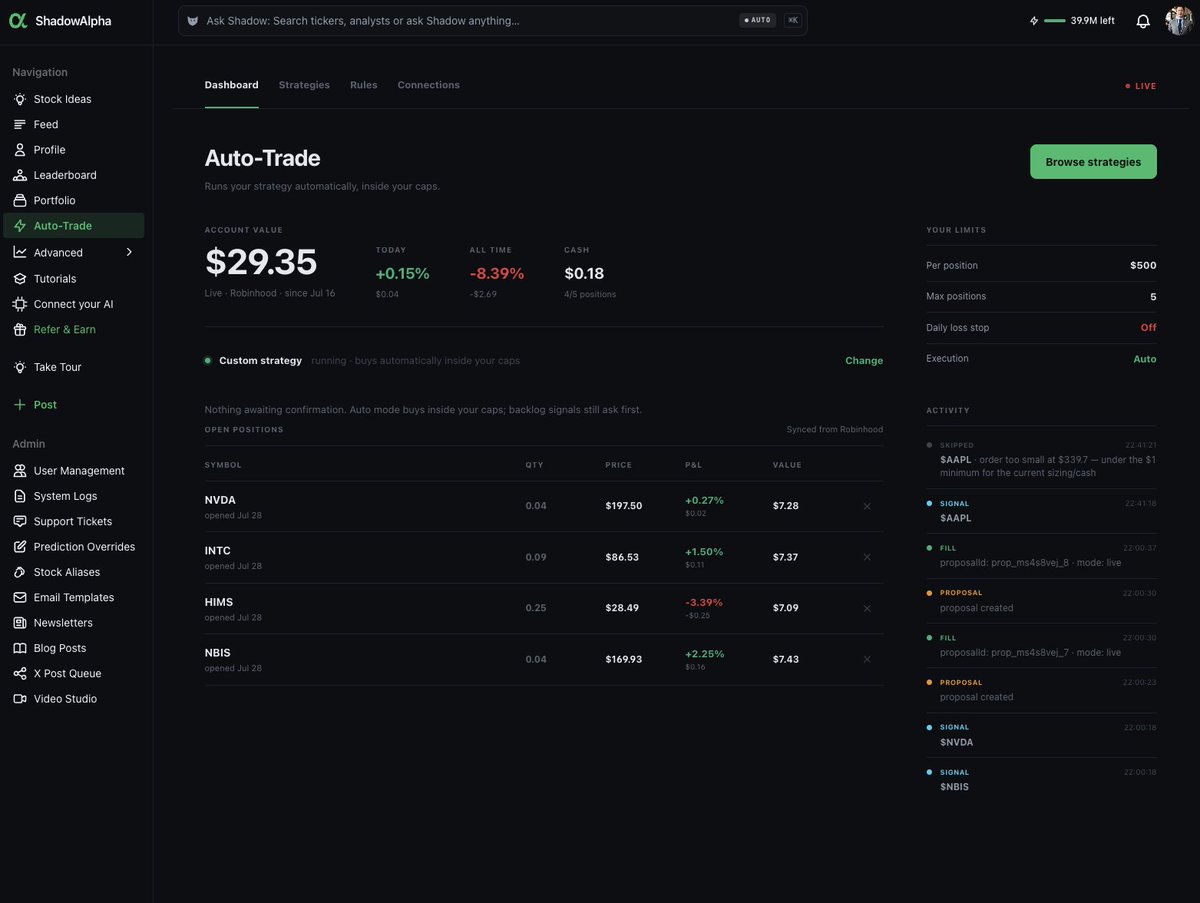The image size is (1200, 903).
Task: Click Connect your AI chip icon
Action: [x=20, y=304]
